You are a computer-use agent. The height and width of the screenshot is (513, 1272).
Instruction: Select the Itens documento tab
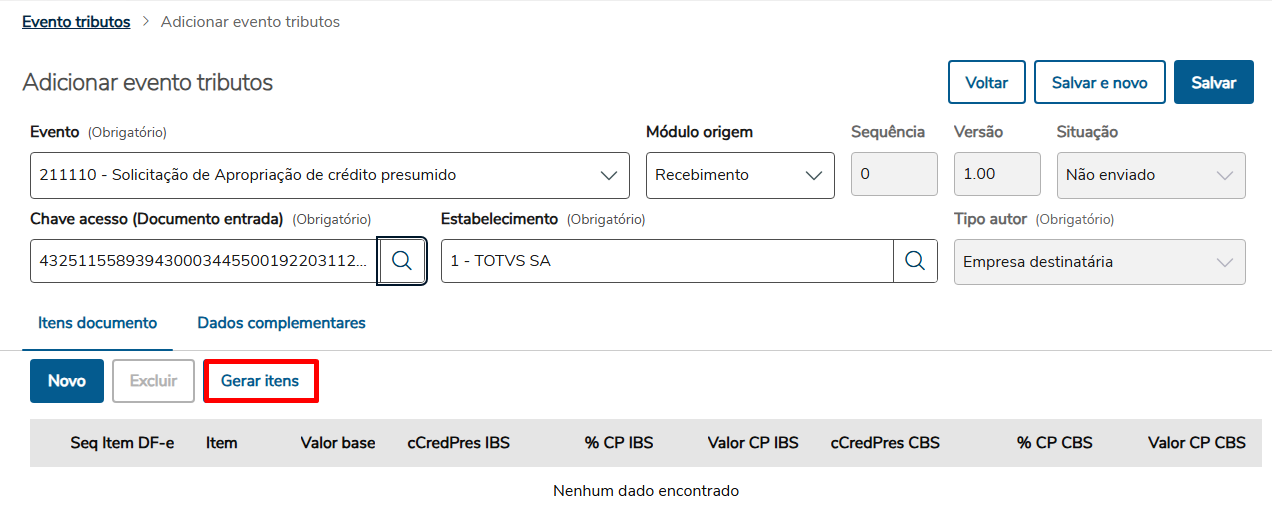[x=98, y=323]
